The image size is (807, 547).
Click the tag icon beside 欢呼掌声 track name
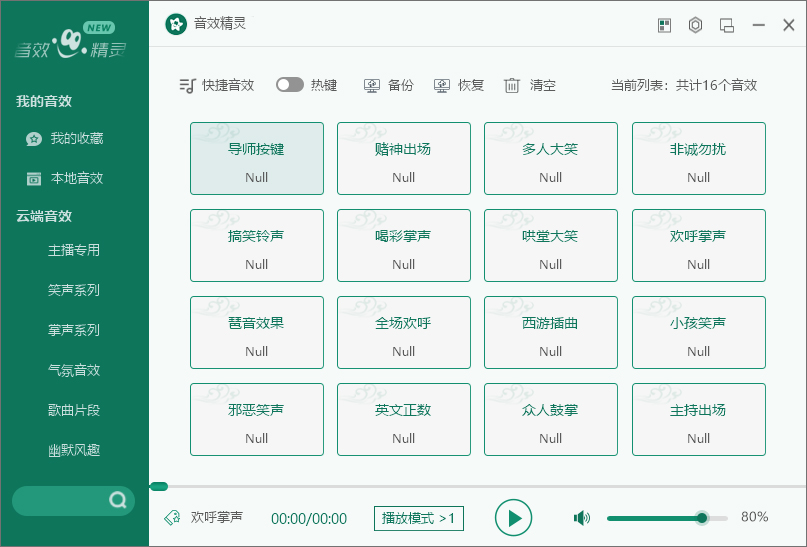coord(172,517)
